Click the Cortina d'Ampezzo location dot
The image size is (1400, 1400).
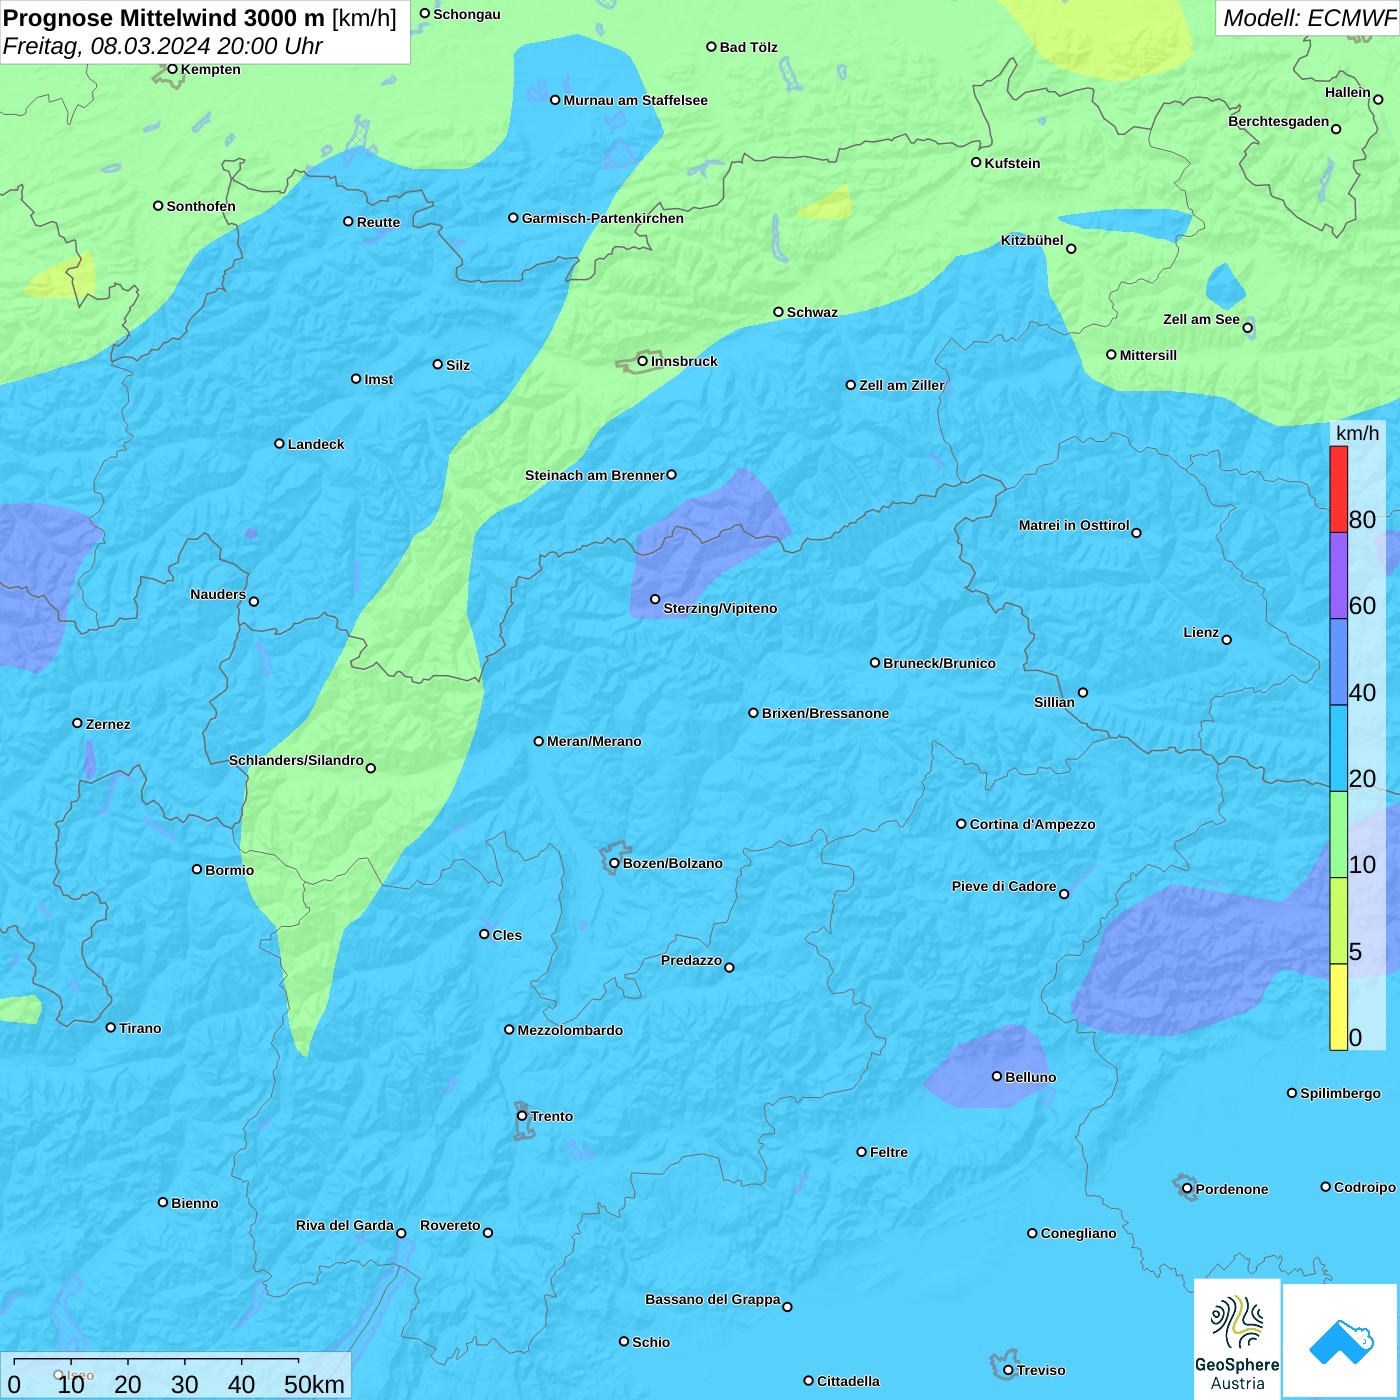961,824
